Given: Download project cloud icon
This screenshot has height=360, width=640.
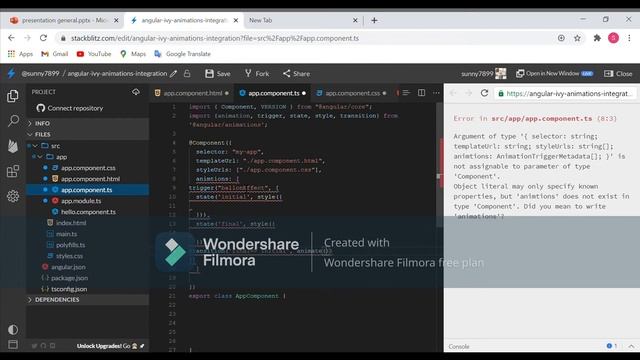Looking at the screenshot, I should (136, 92).
